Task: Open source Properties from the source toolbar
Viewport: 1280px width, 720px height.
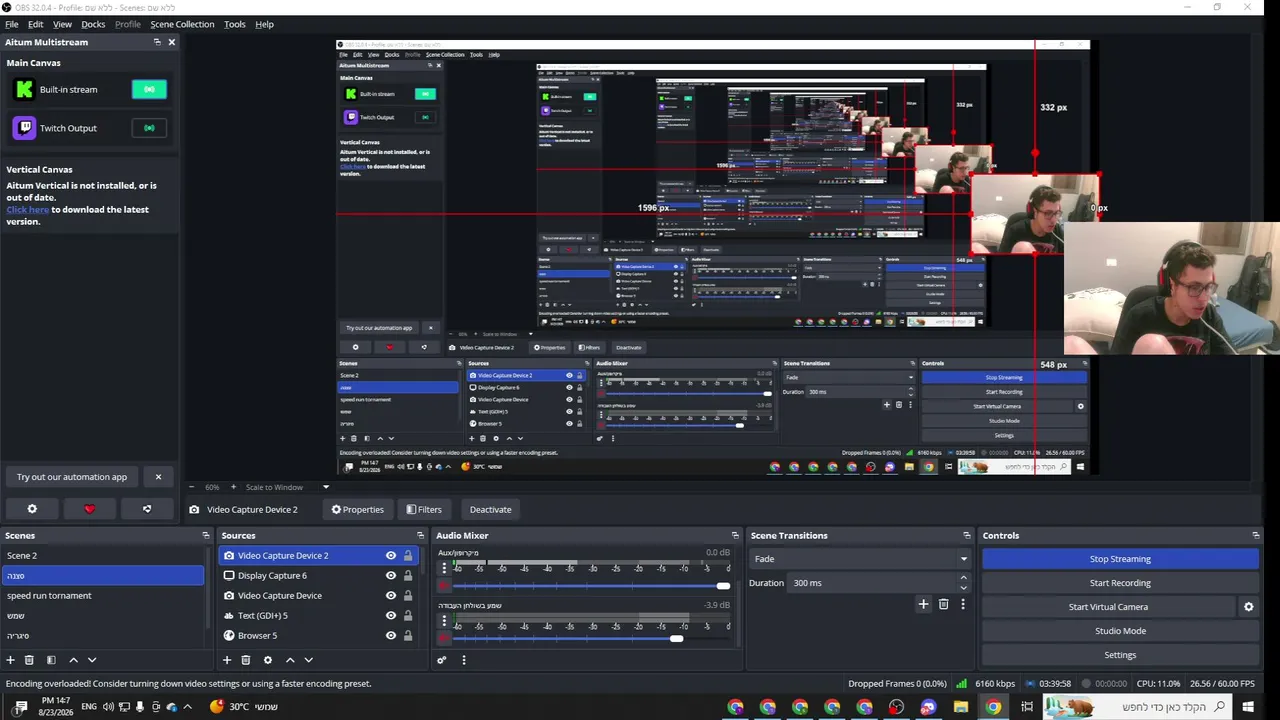Action: 358,509
